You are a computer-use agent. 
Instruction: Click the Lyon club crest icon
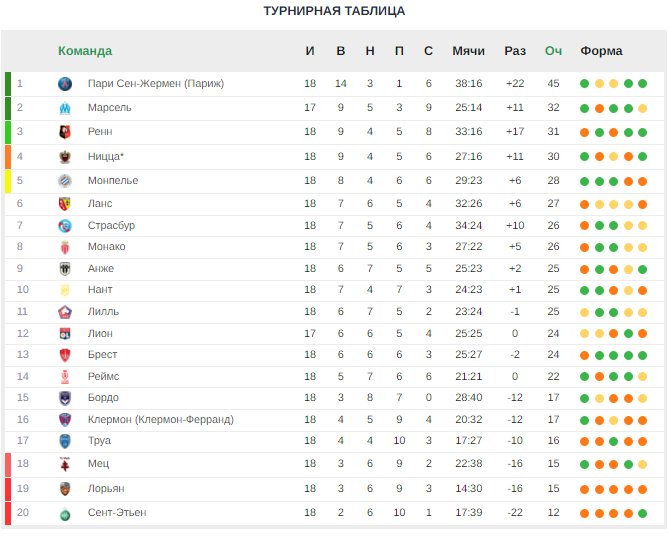click(65, 334)
